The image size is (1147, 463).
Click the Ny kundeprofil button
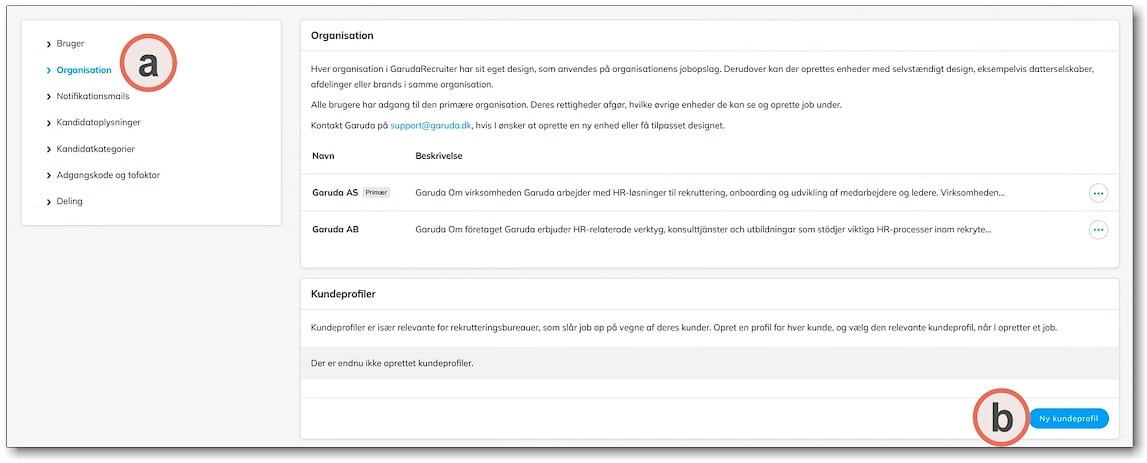tap(1069, 418)
